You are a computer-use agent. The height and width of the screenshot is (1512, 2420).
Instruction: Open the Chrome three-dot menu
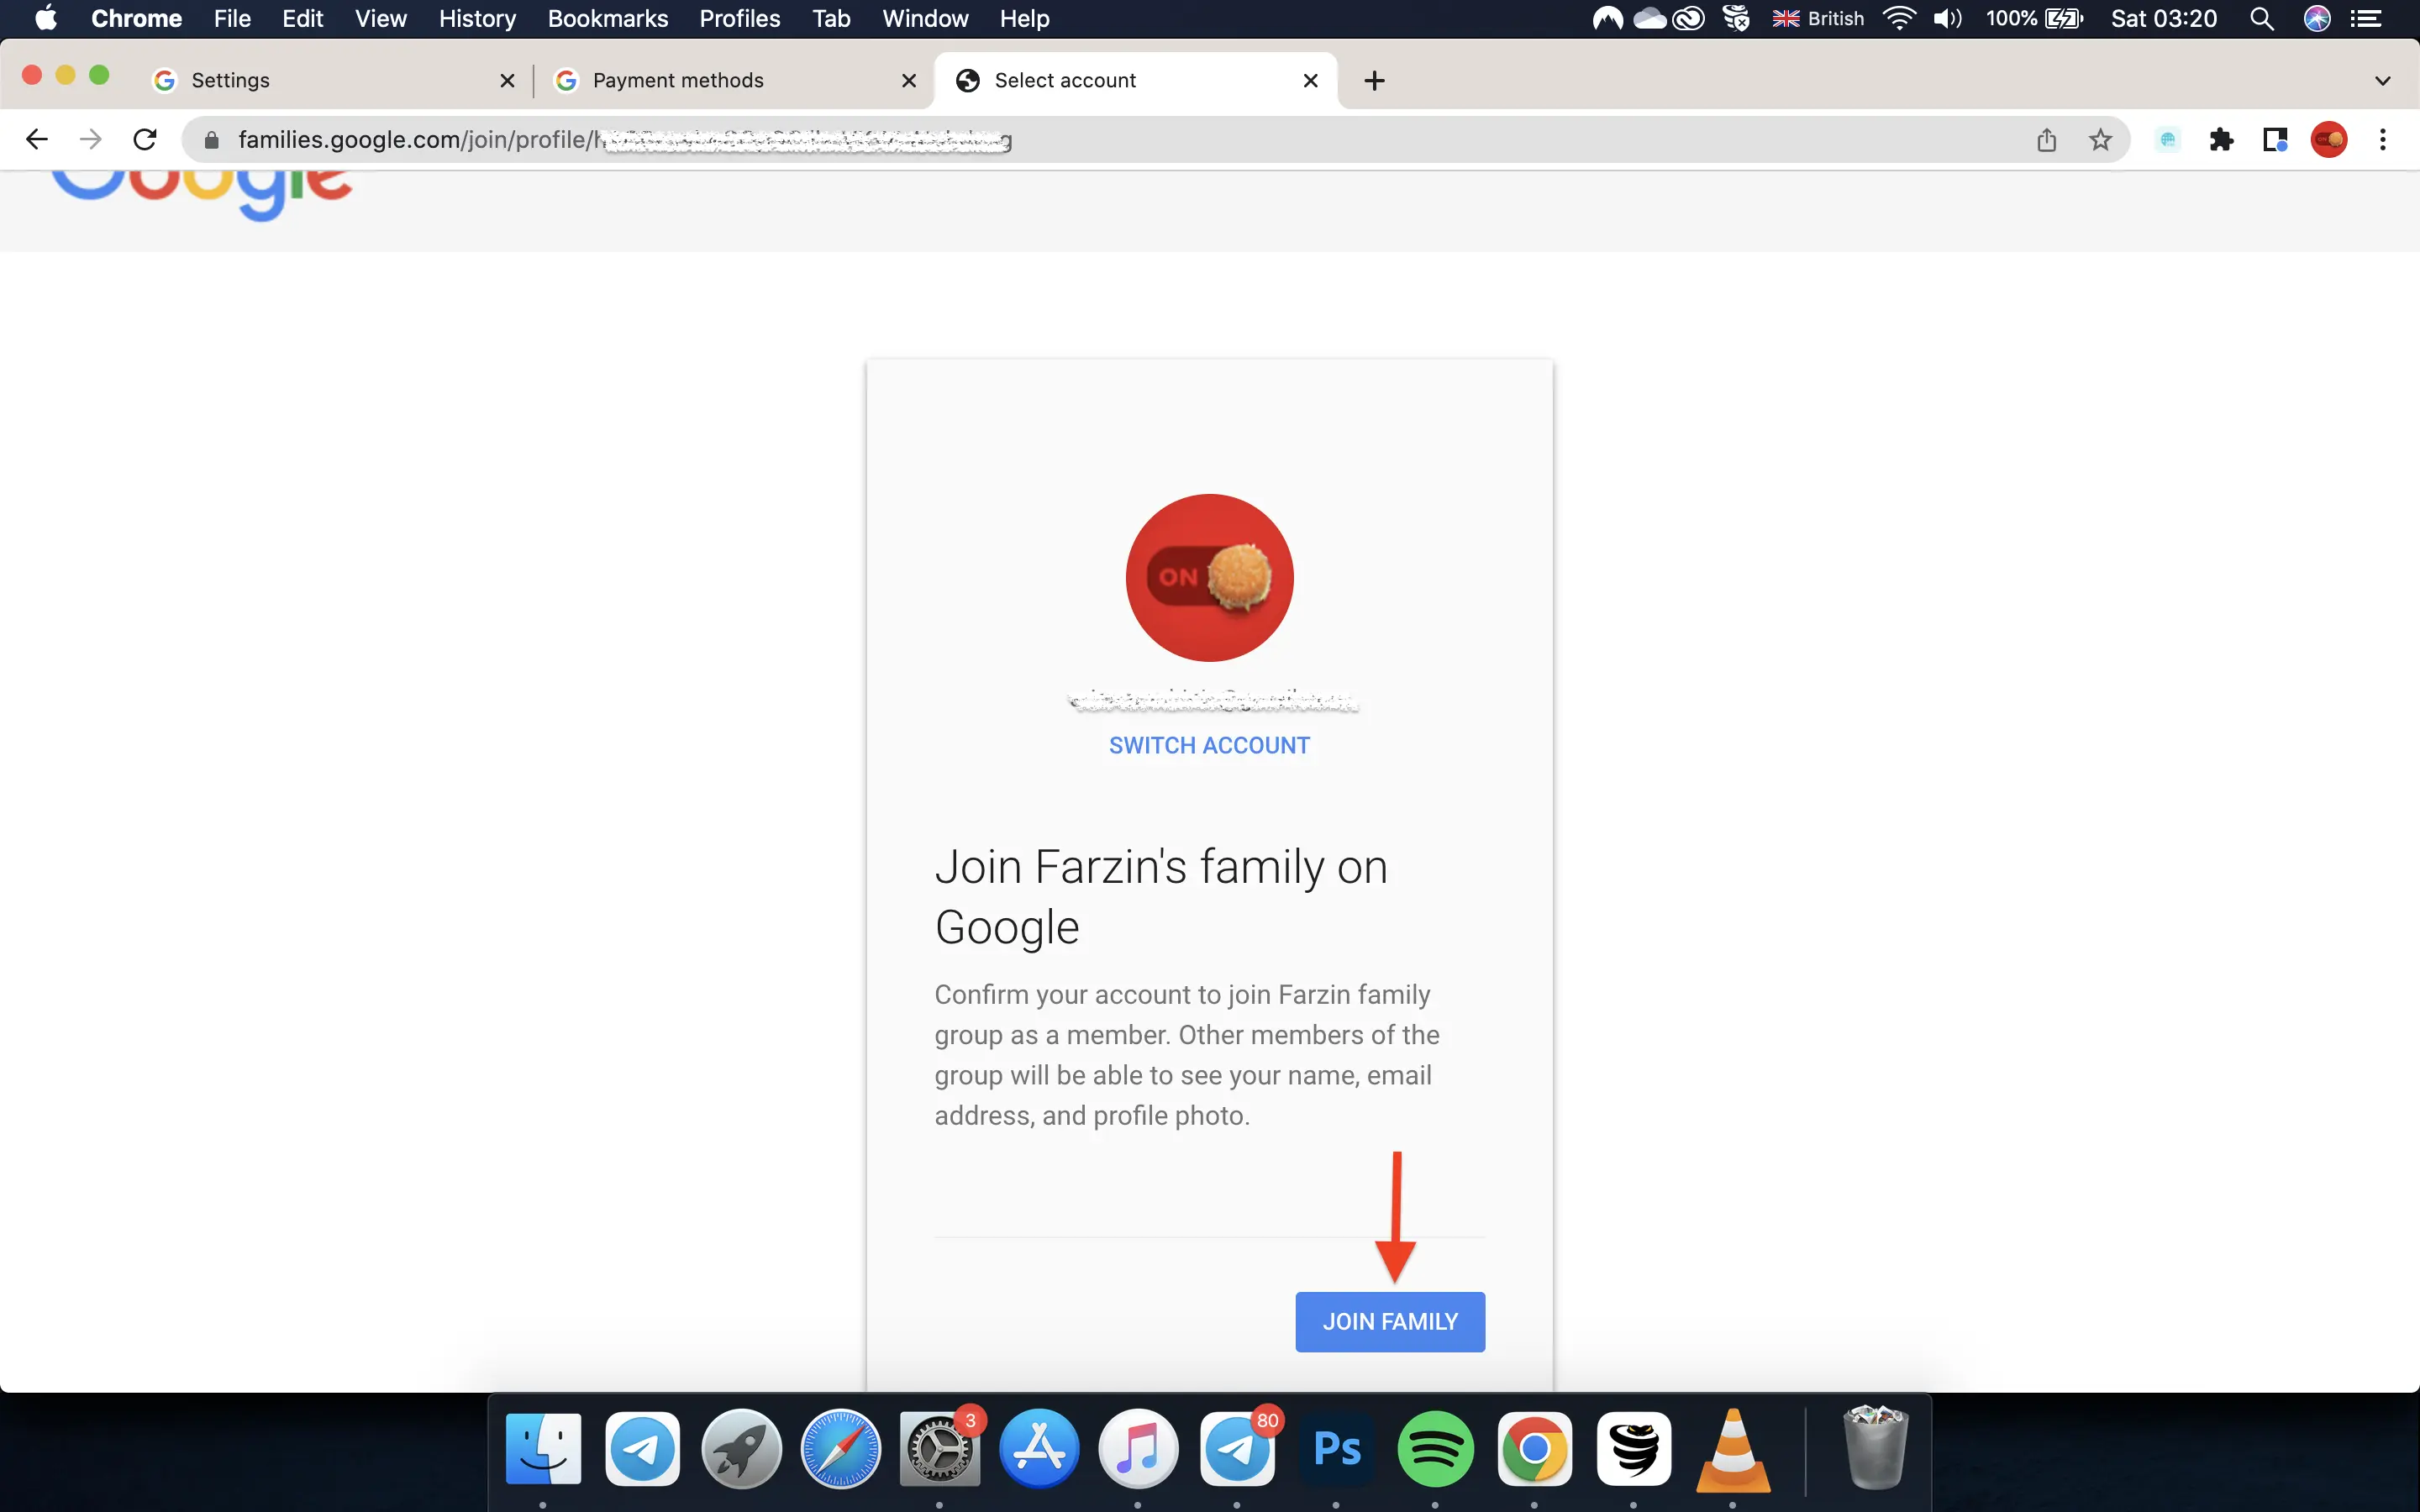(2383, 140)
